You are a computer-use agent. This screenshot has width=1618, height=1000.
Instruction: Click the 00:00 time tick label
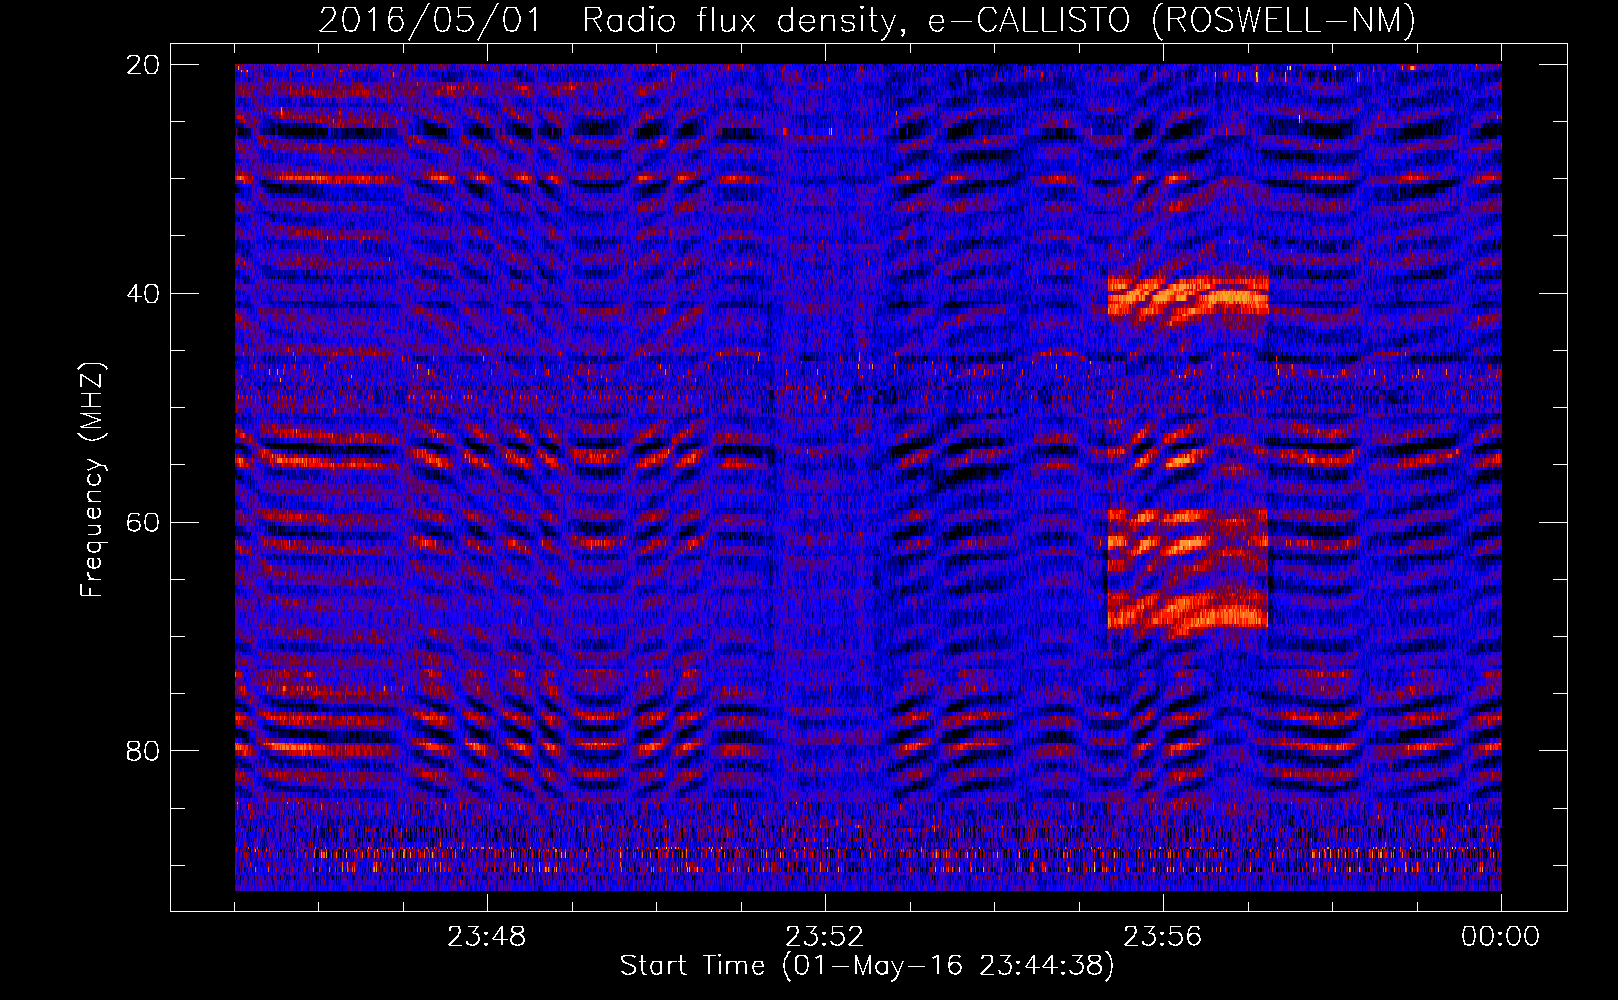click(1501, 937)
